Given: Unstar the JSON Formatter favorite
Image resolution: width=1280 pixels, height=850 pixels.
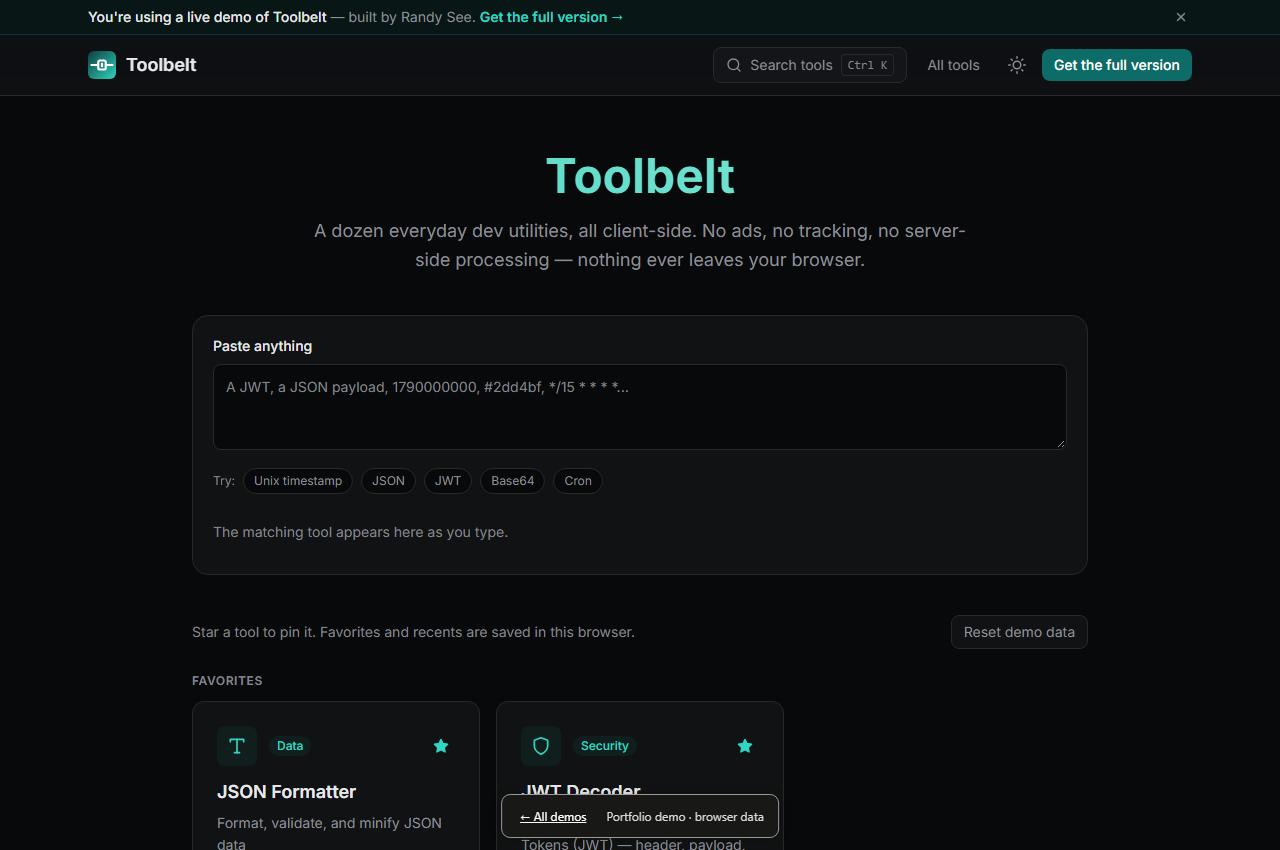Looking at the screenshot, I should [441, 746].
